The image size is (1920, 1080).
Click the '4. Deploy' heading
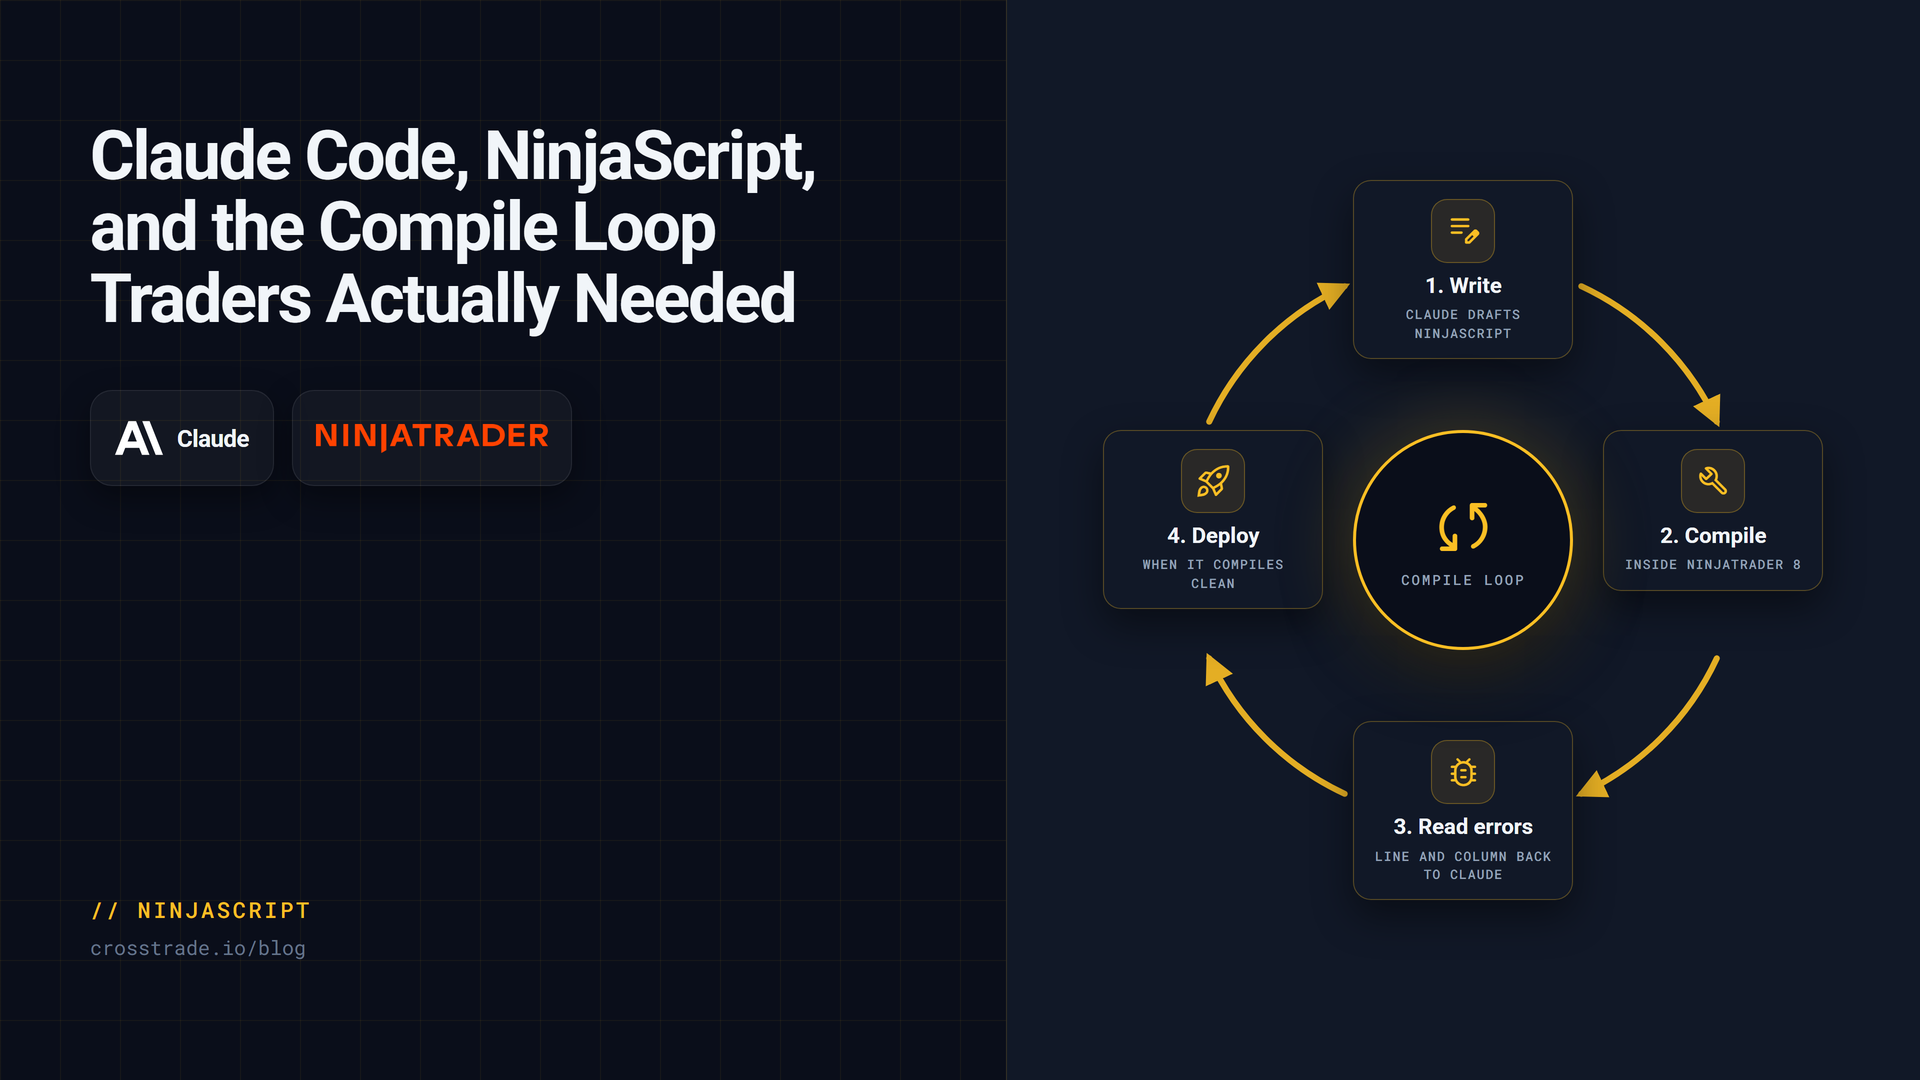(x=1213, y=536)
